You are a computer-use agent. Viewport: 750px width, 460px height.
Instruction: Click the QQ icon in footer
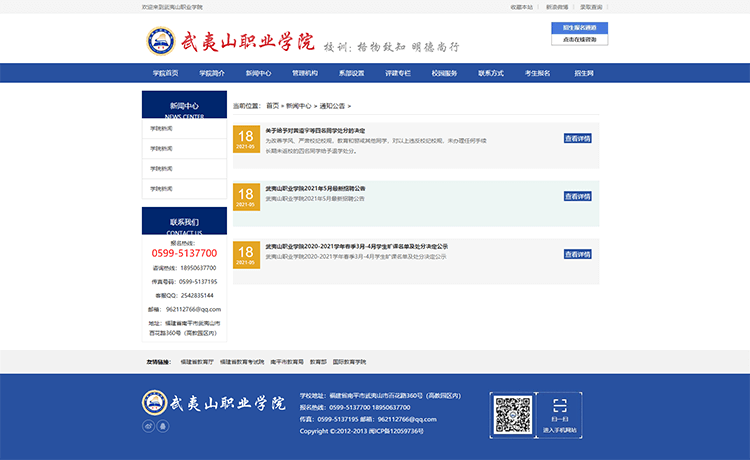[x=163, y=425]
